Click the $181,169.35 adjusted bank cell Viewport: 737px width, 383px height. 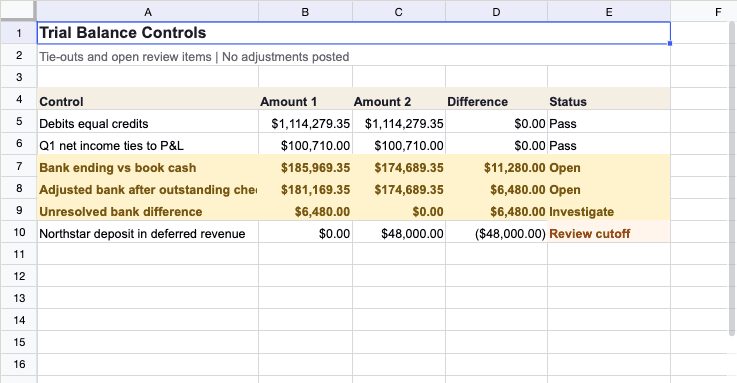305,188
